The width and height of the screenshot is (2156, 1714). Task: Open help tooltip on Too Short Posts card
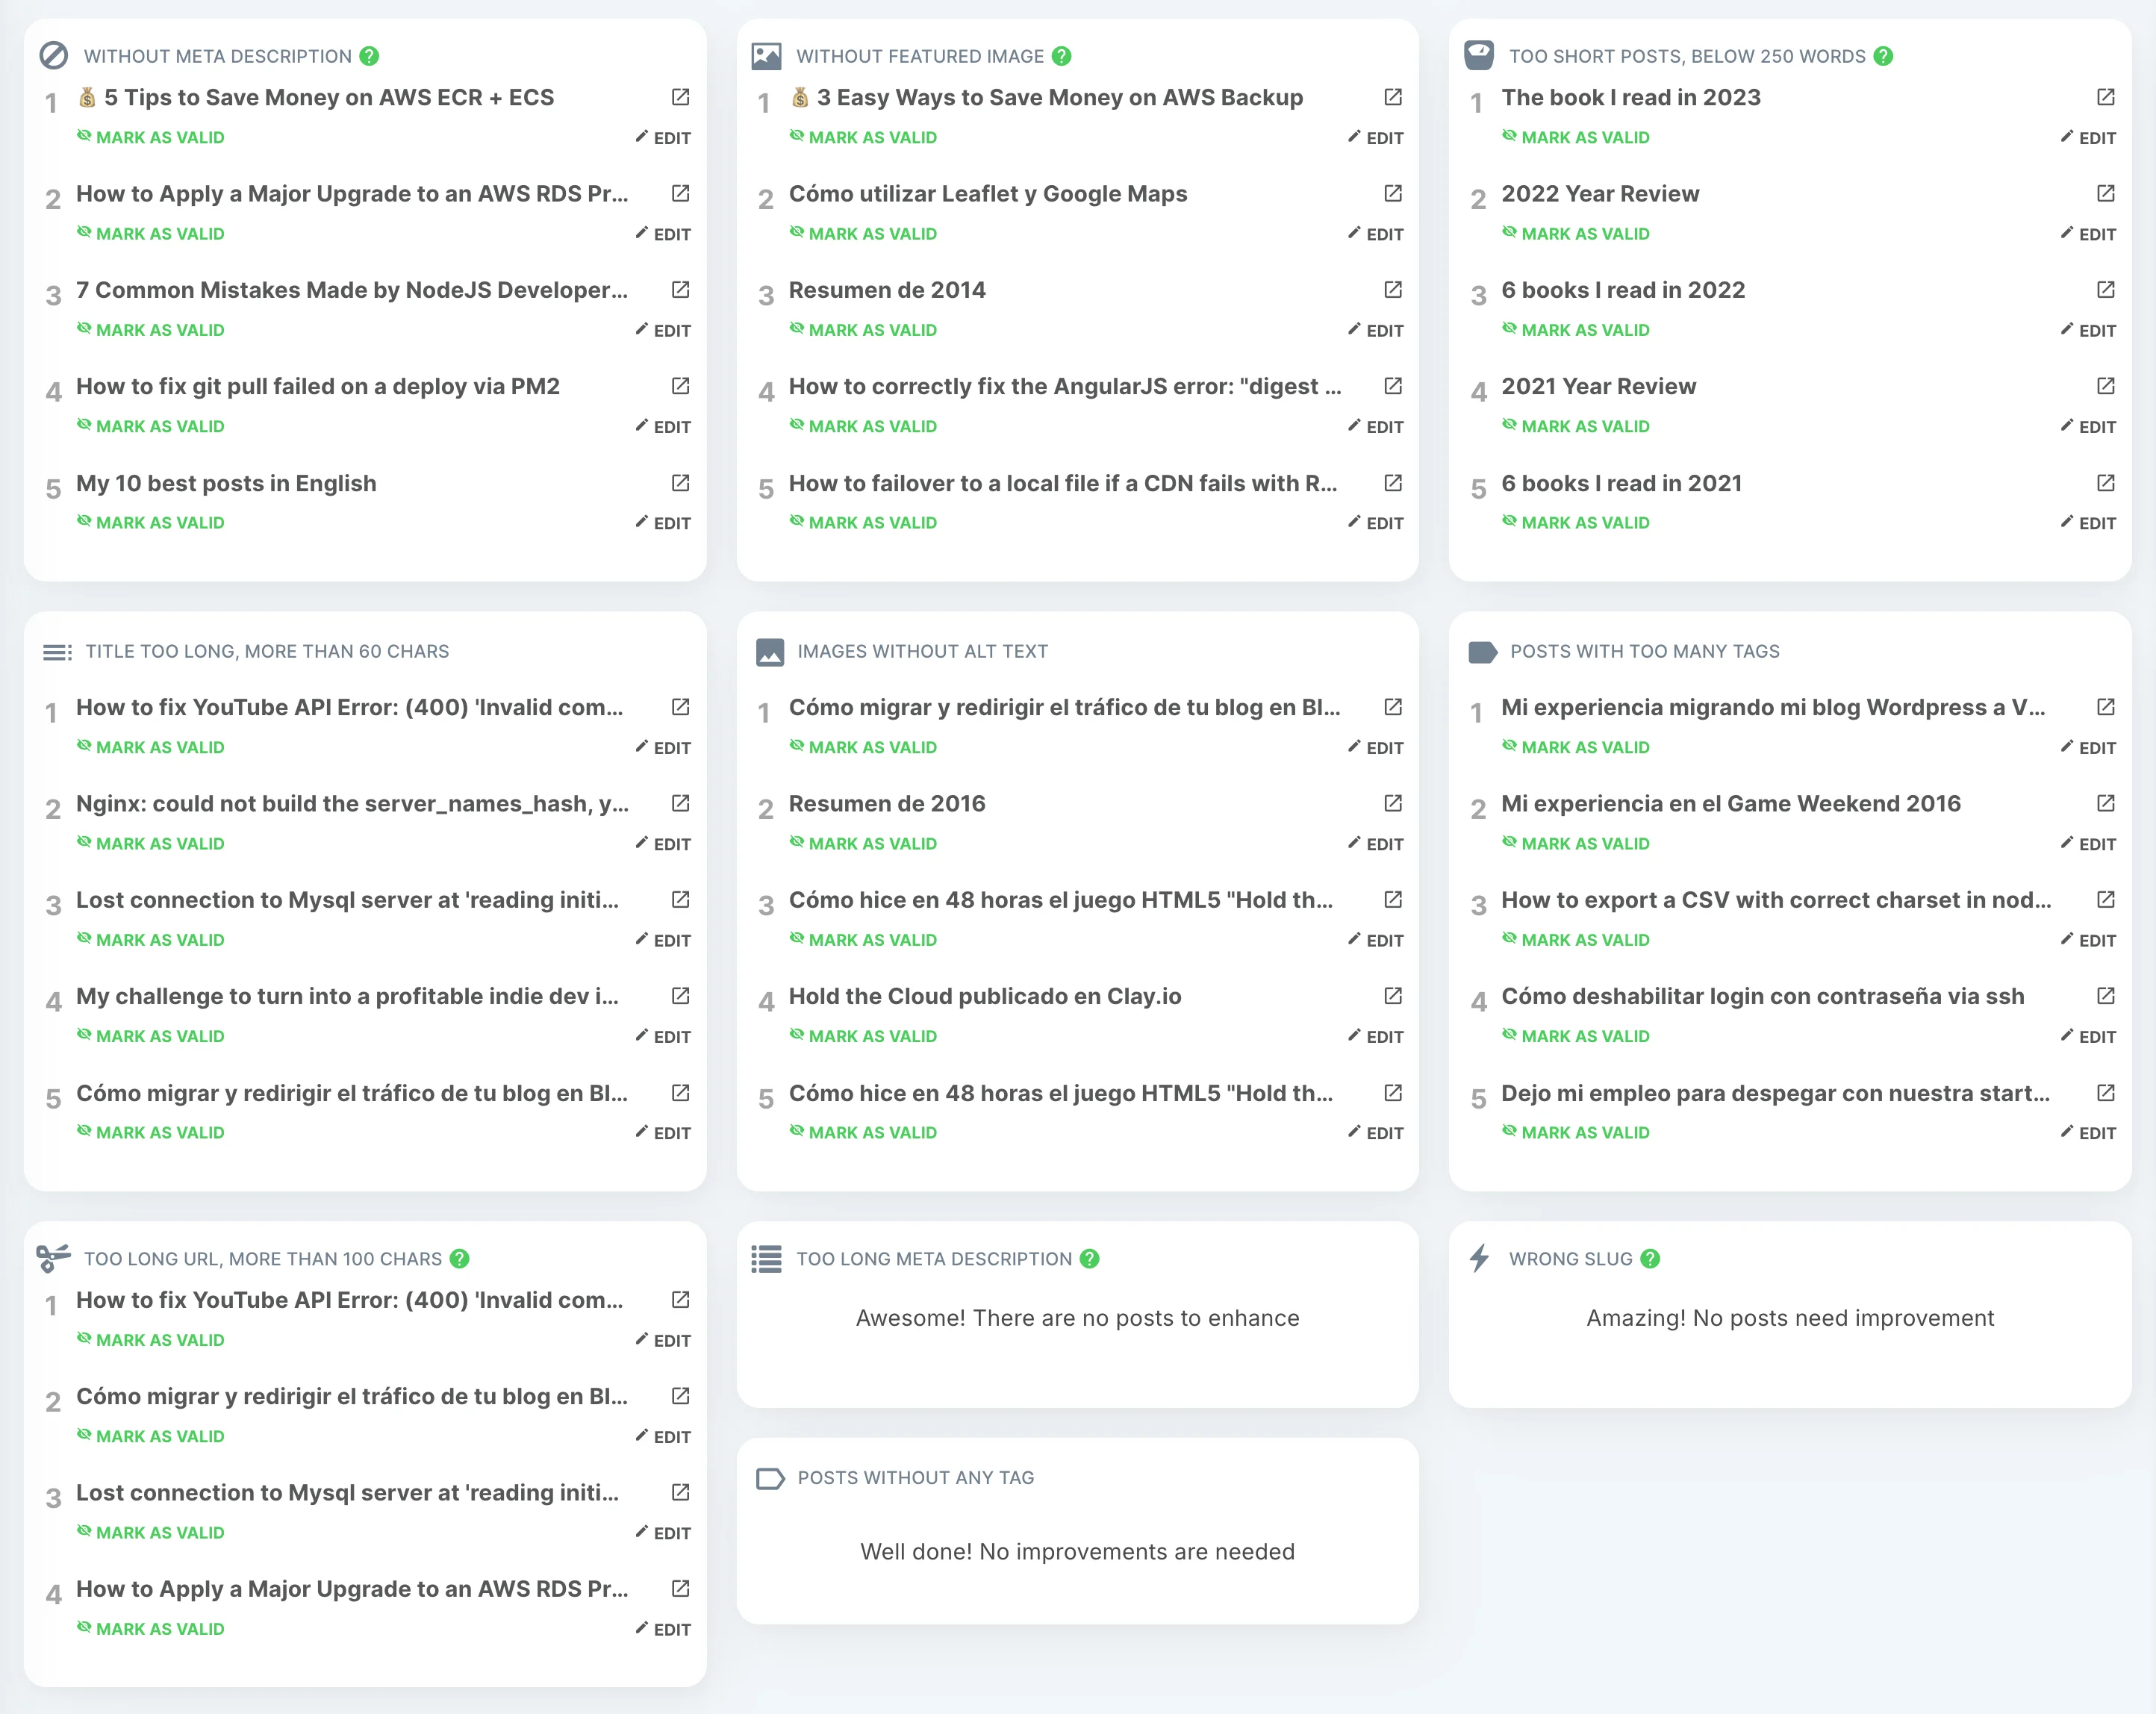[1885, 56]
